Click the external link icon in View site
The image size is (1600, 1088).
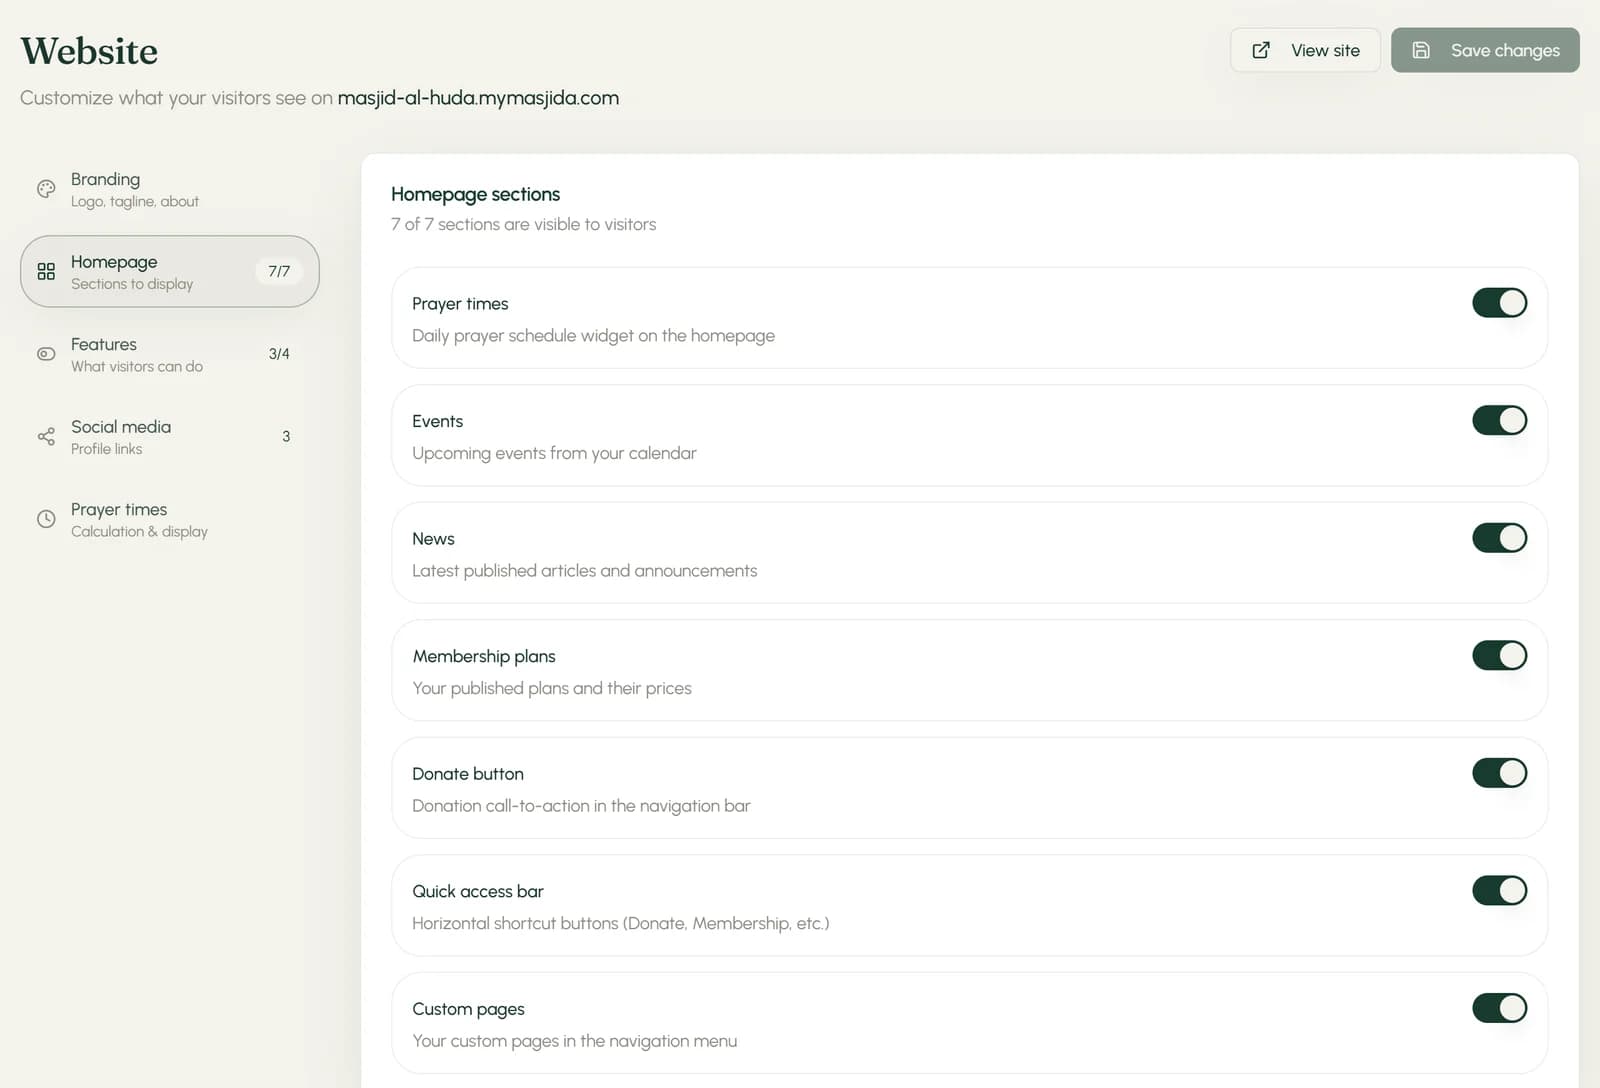(1261, 50)
